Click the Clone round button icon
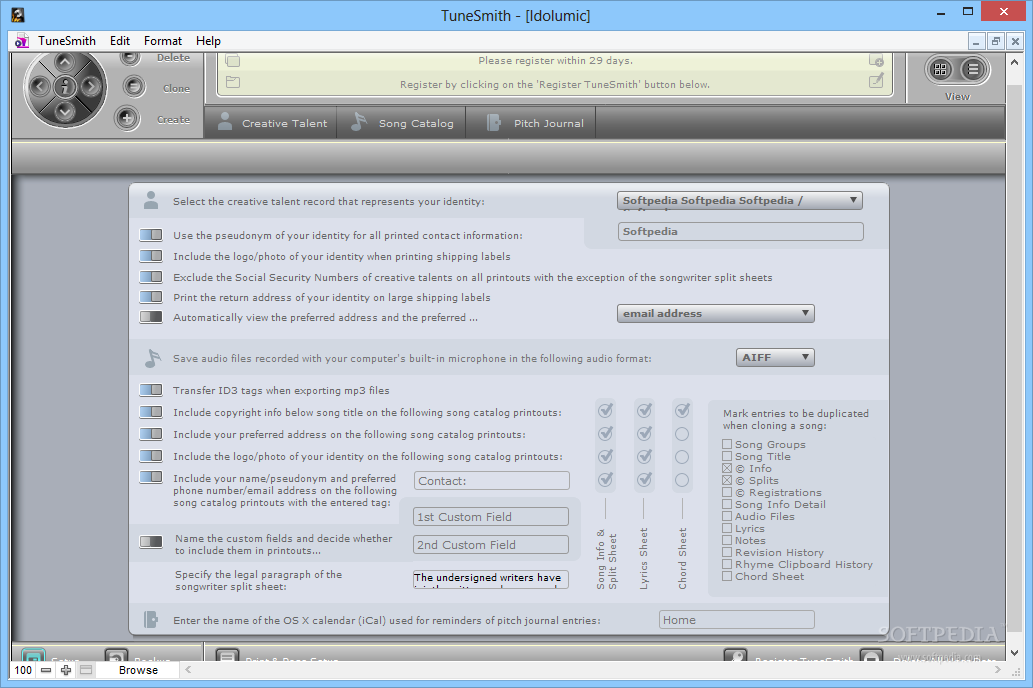1033x688 pixels. 134,87
